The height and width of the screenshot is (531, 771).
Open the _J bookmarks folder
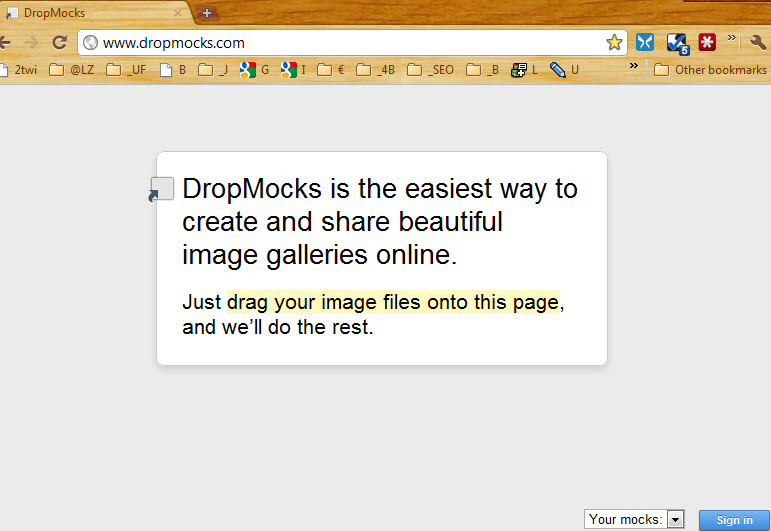(213, 70)
